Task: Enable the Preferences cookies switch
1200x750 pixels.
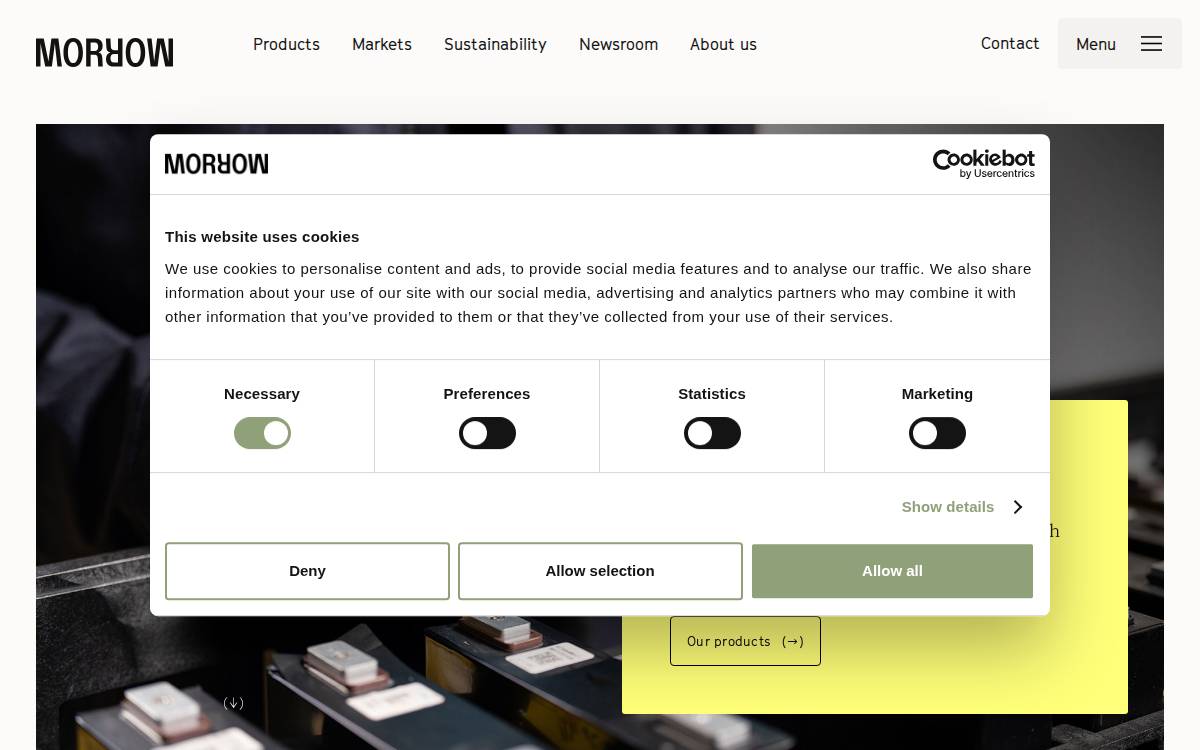Action: pos(487,433)
